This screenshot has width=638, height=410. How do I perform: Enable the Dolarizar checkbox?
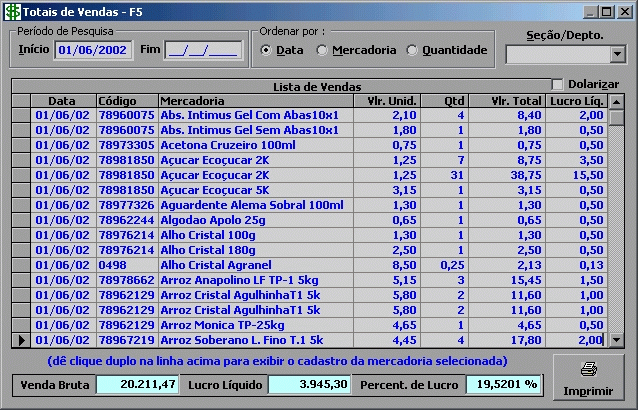(x=558, y=85)
